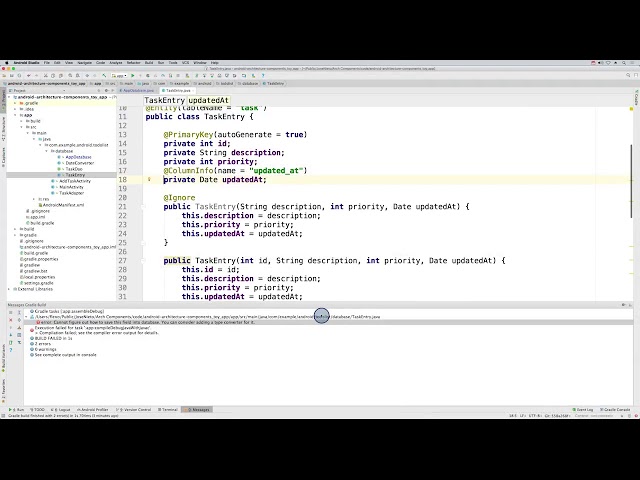
Task: Click the Undo arrow toolbar icon
Action: point(29,76)
